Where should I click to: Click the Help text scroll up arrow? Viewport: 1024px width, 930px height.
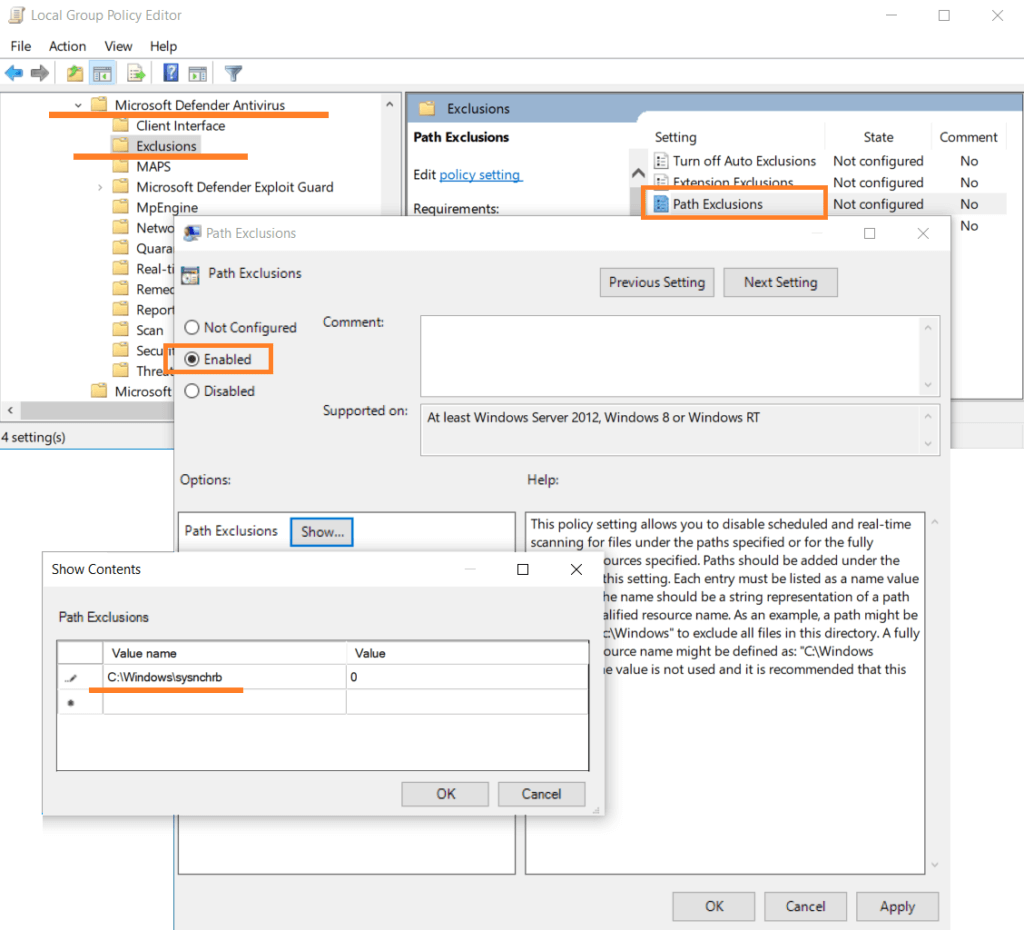coord(935,522)
